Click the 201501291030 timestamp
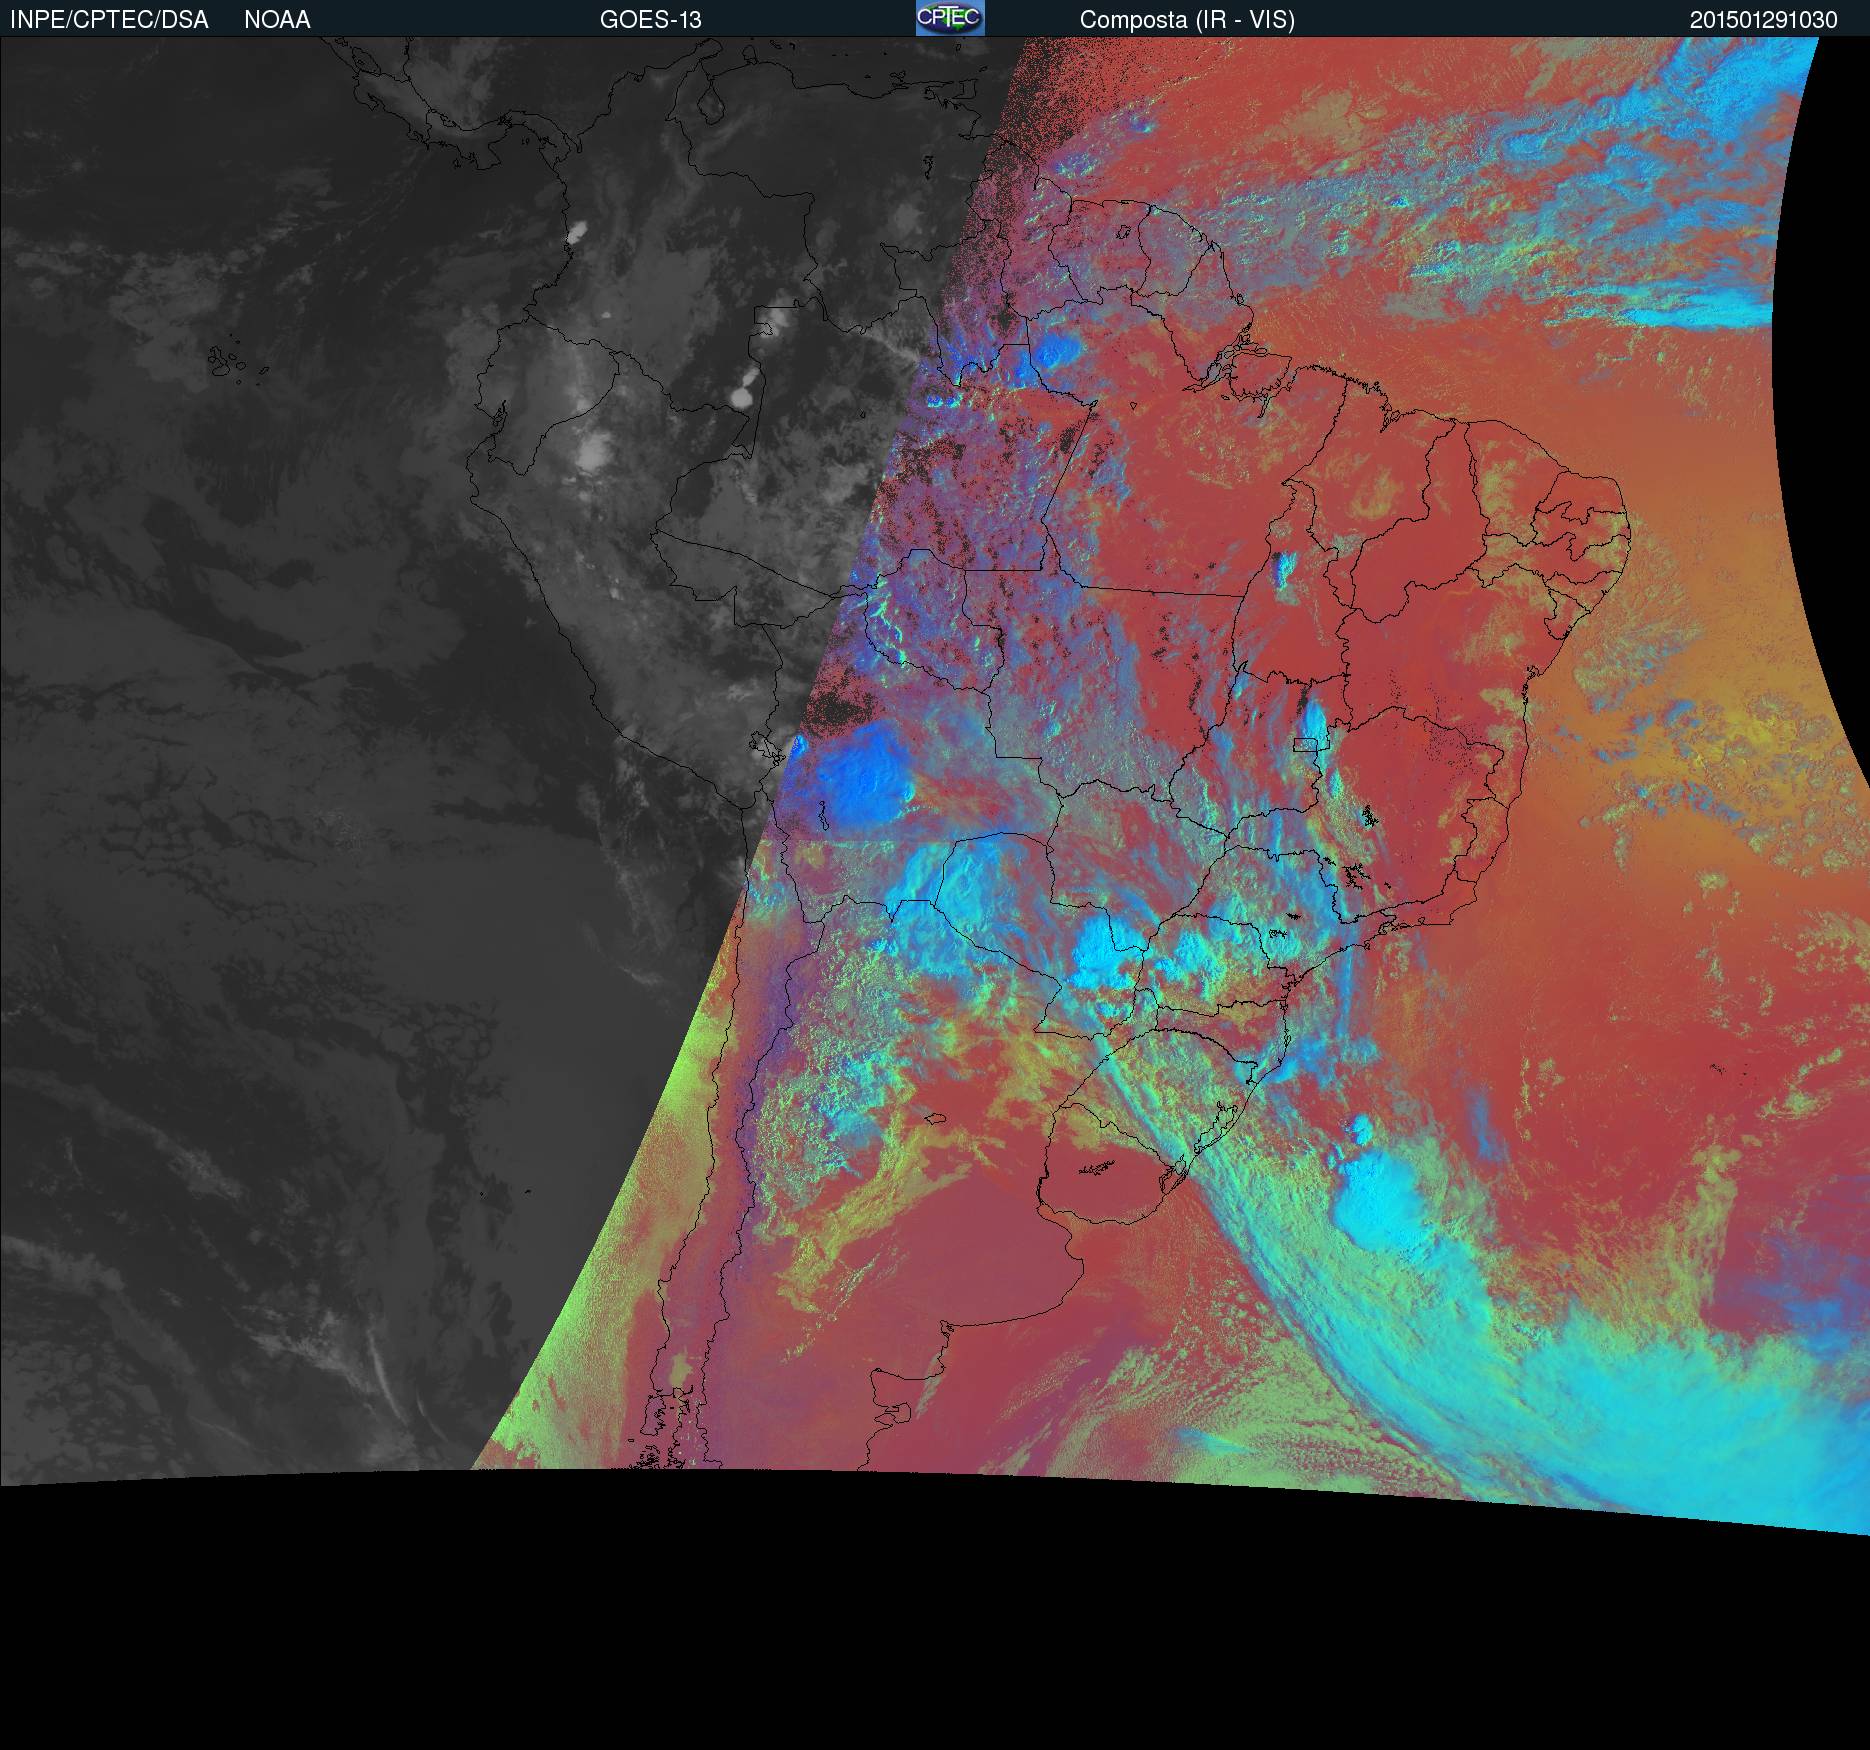The image size is (1870, 1750). click(1764, 20)
